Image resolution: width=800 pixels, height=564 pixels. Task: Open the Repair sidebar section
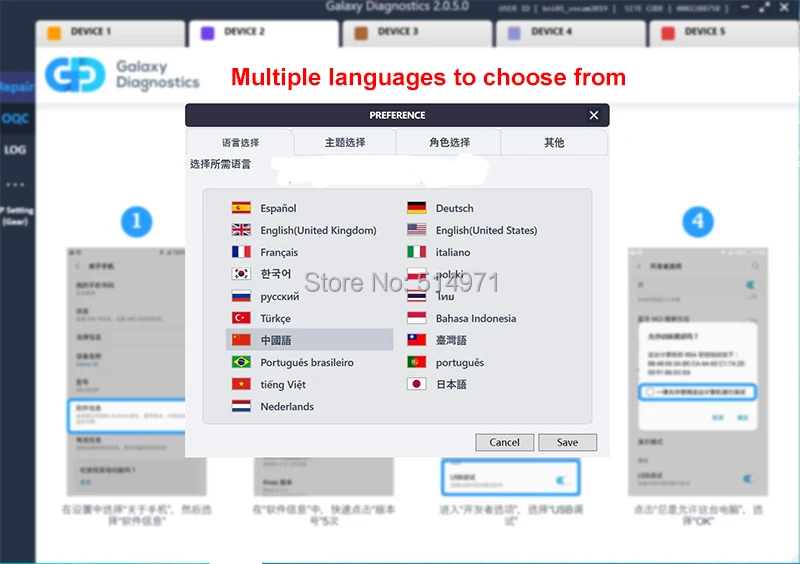[17, 87]
